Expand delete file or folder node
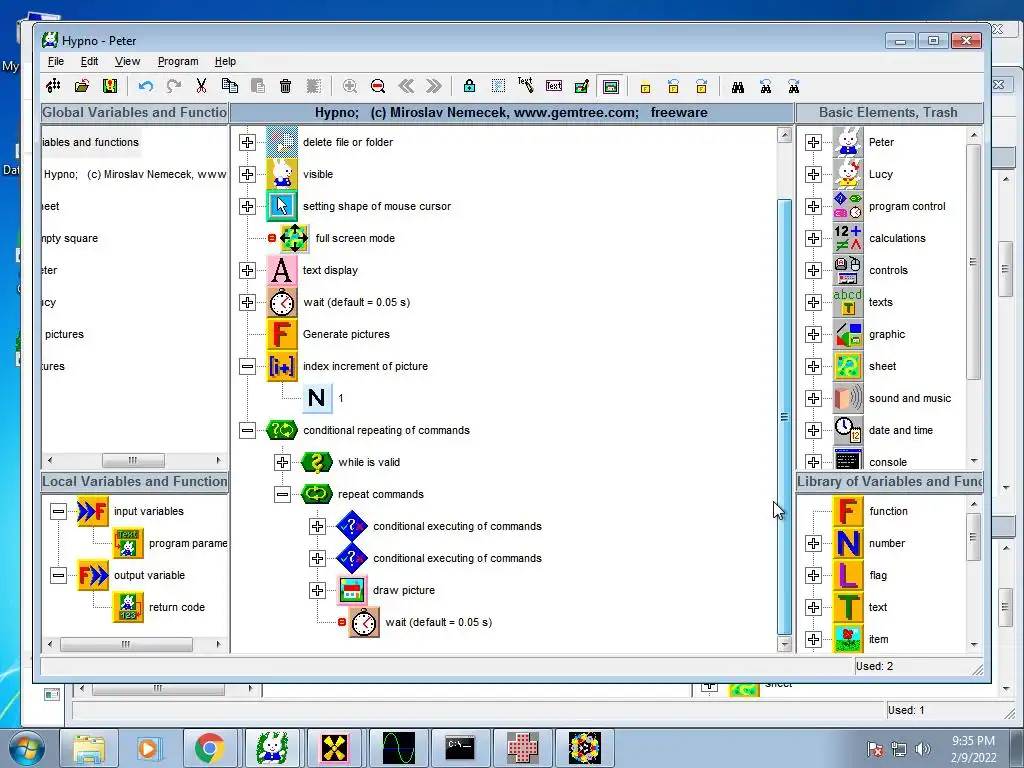Image resolution: width=1024 pixels, height=768 pixels. pyautogui.click(x=247, y=142)
